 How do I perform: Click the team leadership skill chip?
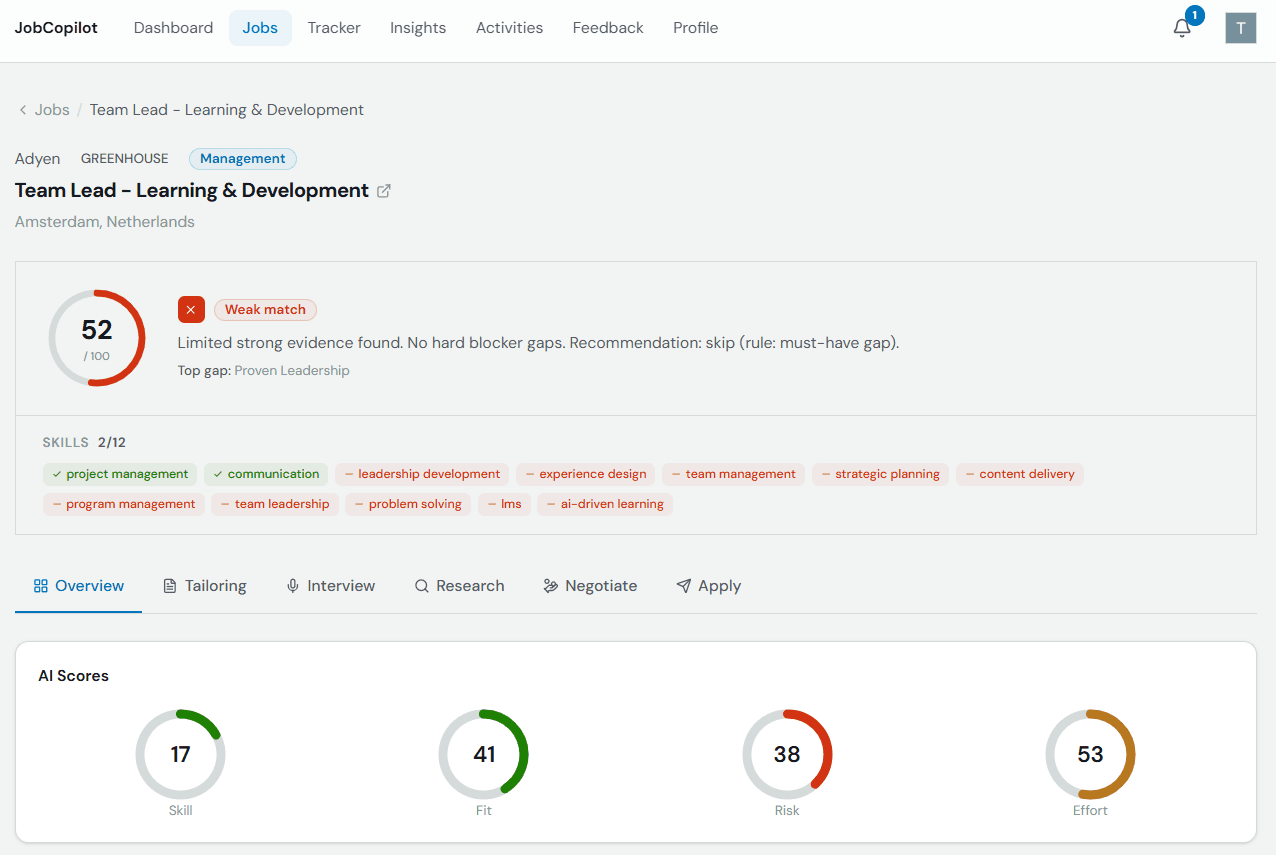point(275,504)
